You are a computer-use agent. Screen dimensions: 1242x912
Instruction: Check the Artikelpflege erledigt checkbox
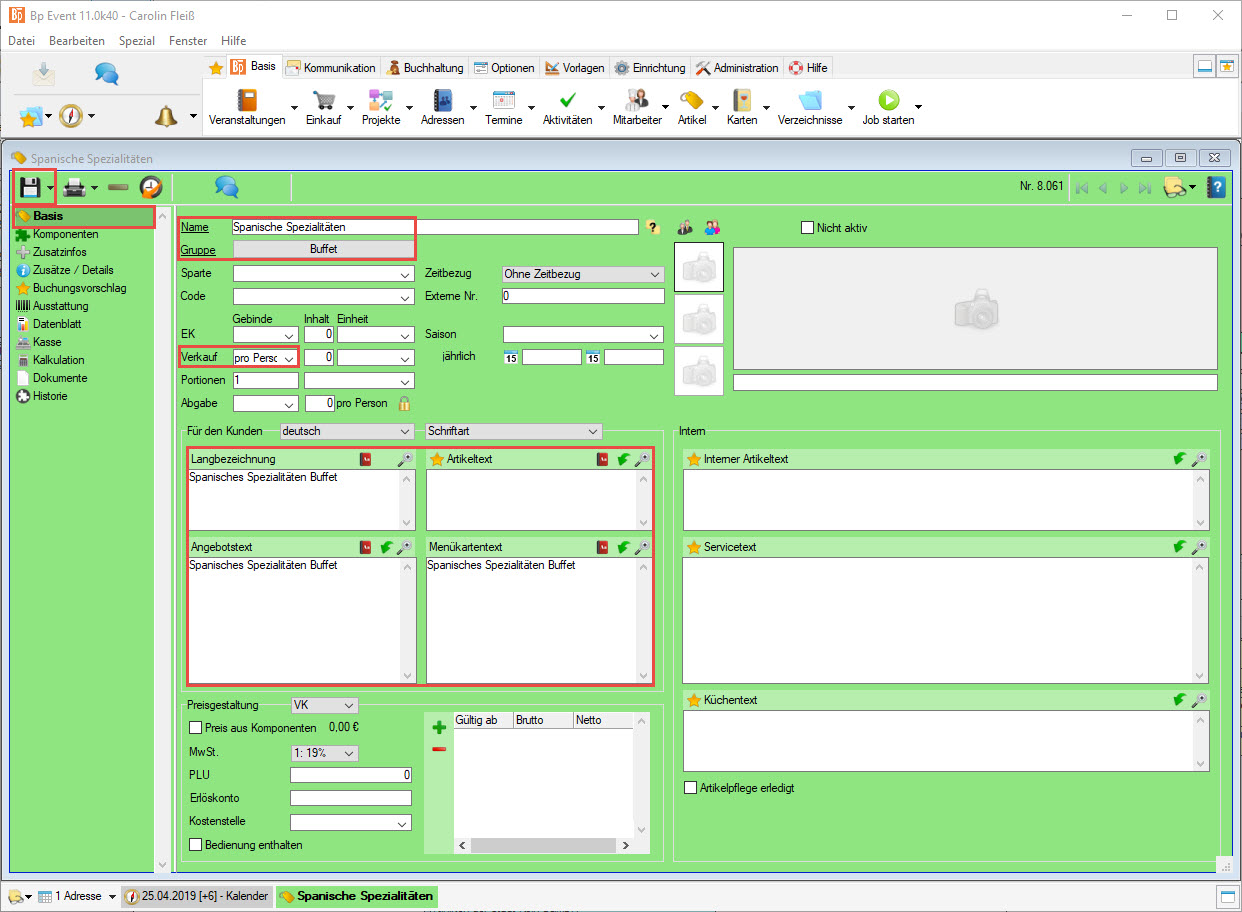point(690,788)
